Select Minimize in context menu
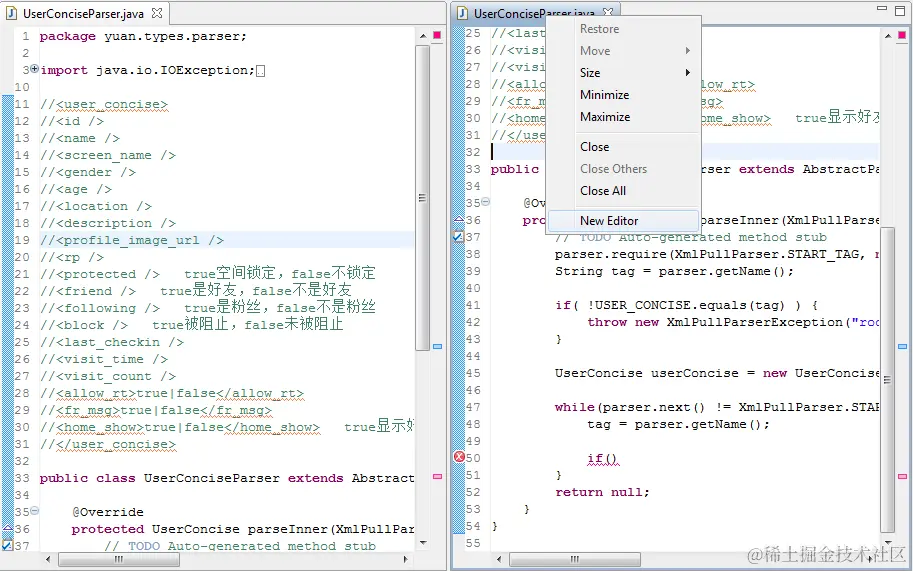This screenshot has width=913, height=571. (x=604, y=95)
